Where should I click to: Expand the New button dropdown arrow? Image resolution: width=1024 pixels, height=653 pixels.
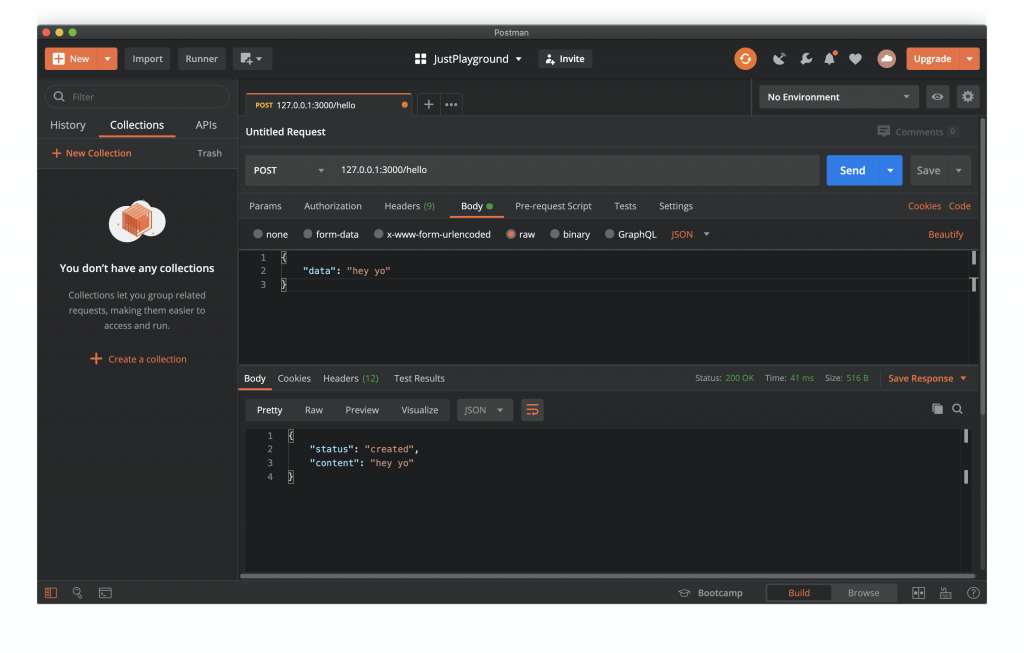click(107, 59)
